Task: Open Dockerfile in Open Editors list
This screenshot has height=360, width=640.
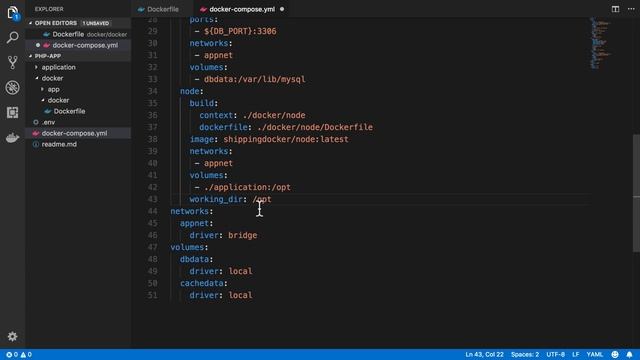Action: [x=79, y=34]
